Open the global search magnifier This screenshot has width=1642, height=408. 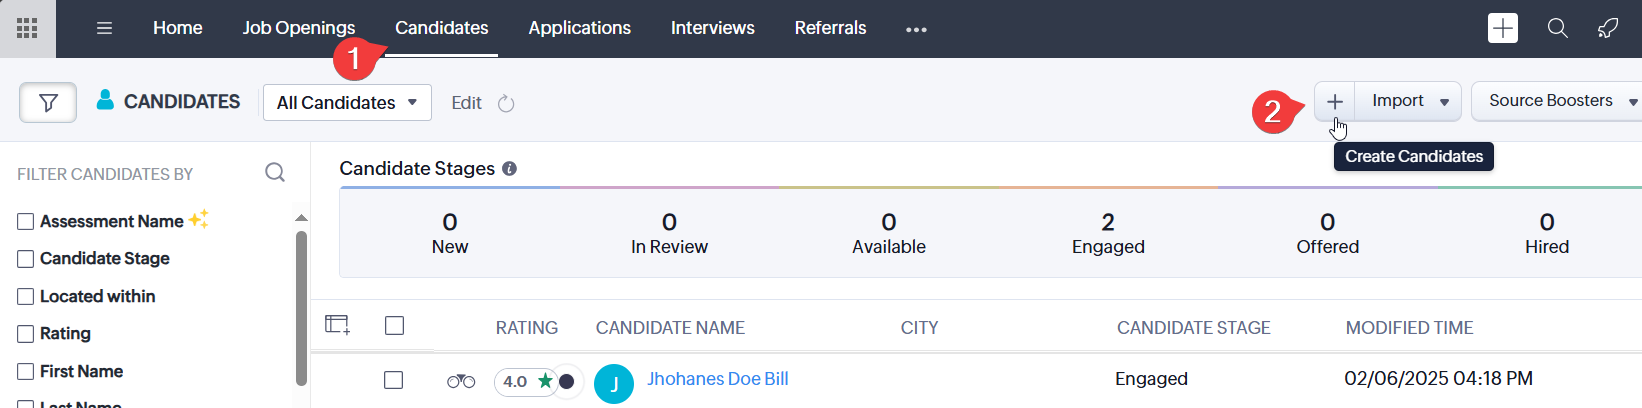(x=1557, y=28)
